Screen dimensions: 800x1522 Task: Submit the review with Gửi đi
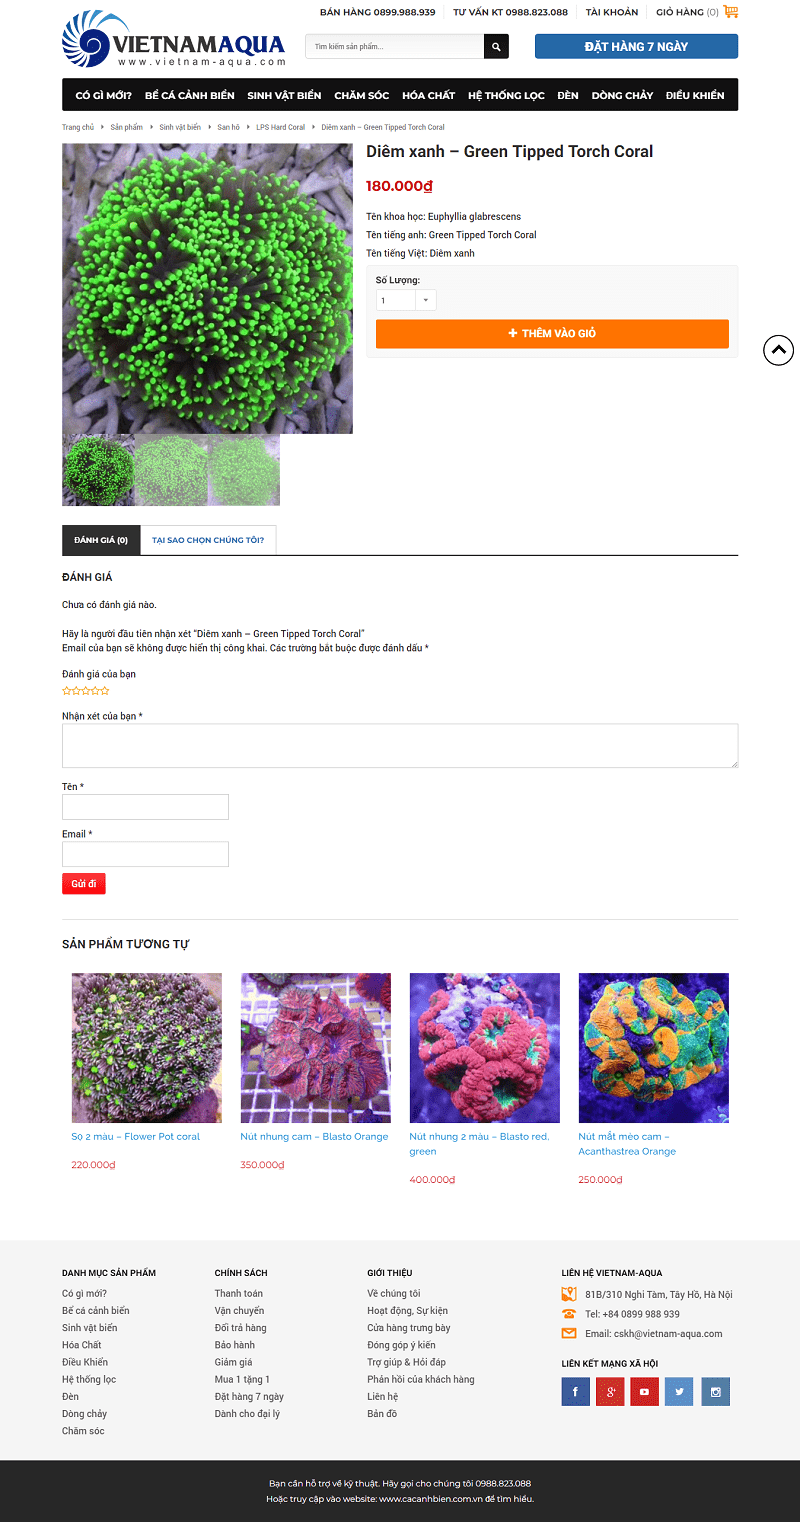[84, 884]
